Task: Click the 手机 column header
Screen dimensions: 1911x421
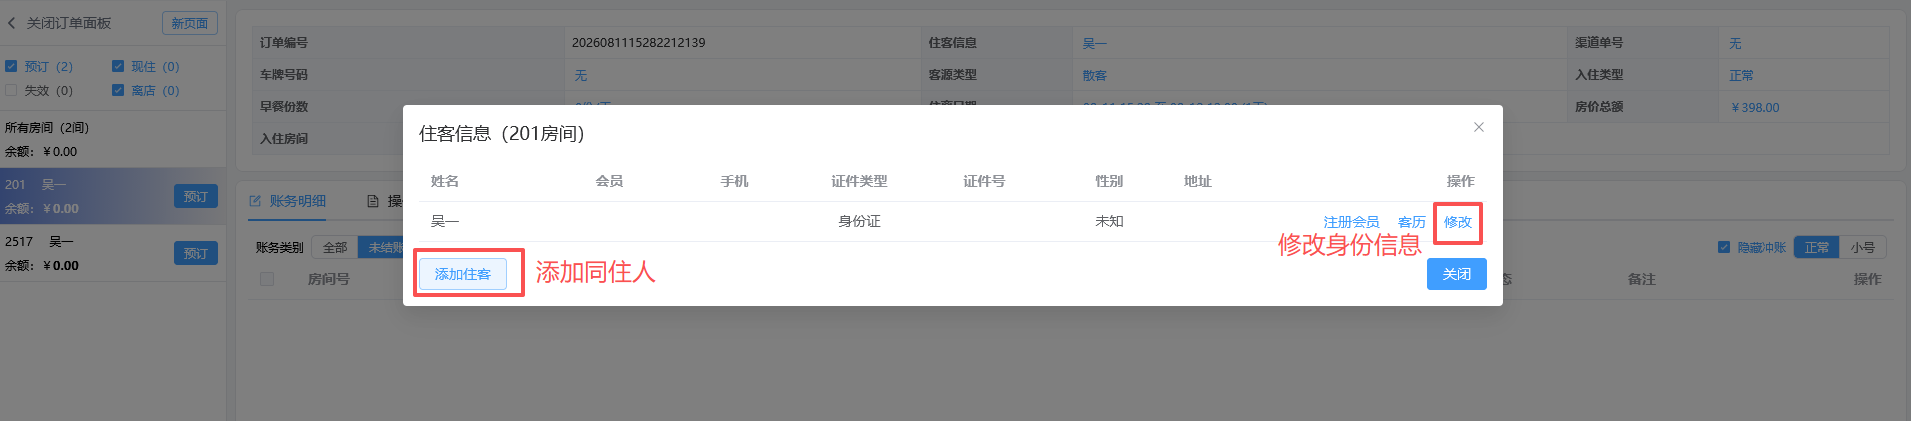Action: point(734,181)
